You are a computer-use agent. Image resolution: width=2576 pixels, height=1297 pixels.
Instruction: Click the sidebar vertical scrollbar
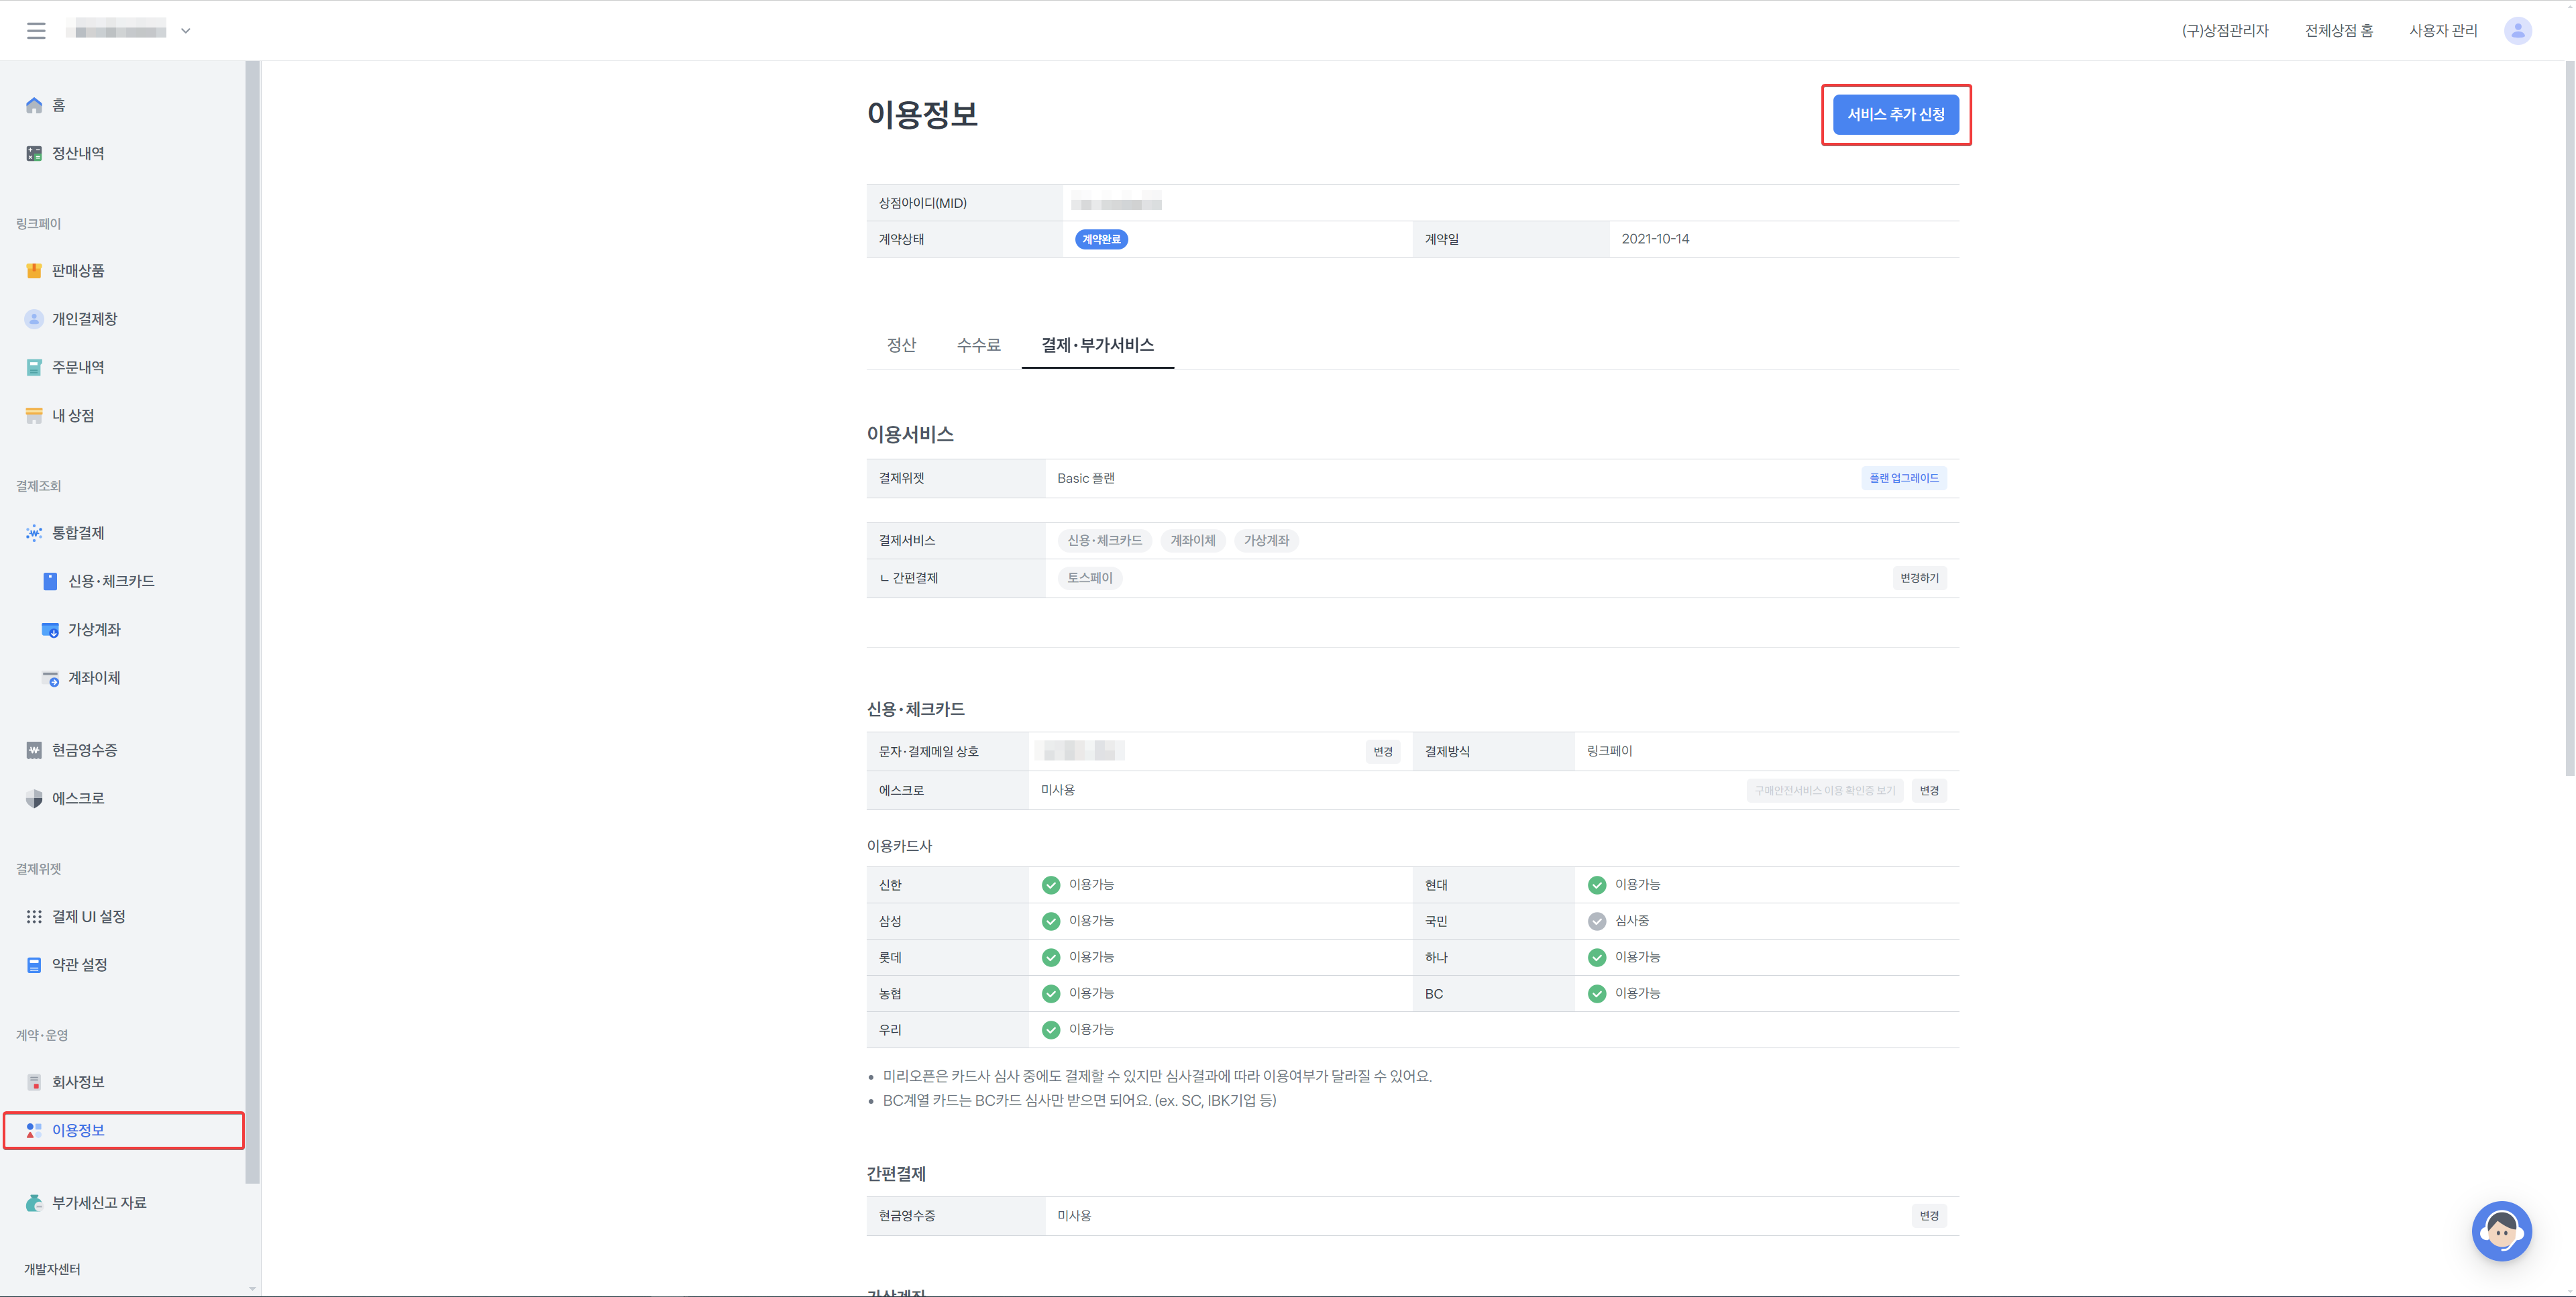(252, 620)
